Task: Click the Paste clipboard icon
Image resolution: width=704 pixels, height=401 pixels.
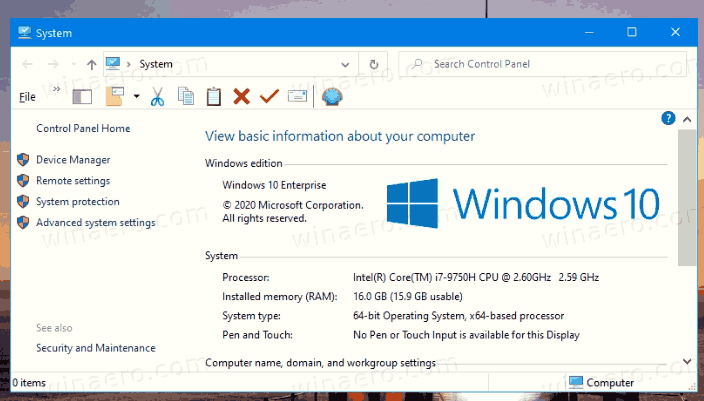Action: click(x=214, y=97)
